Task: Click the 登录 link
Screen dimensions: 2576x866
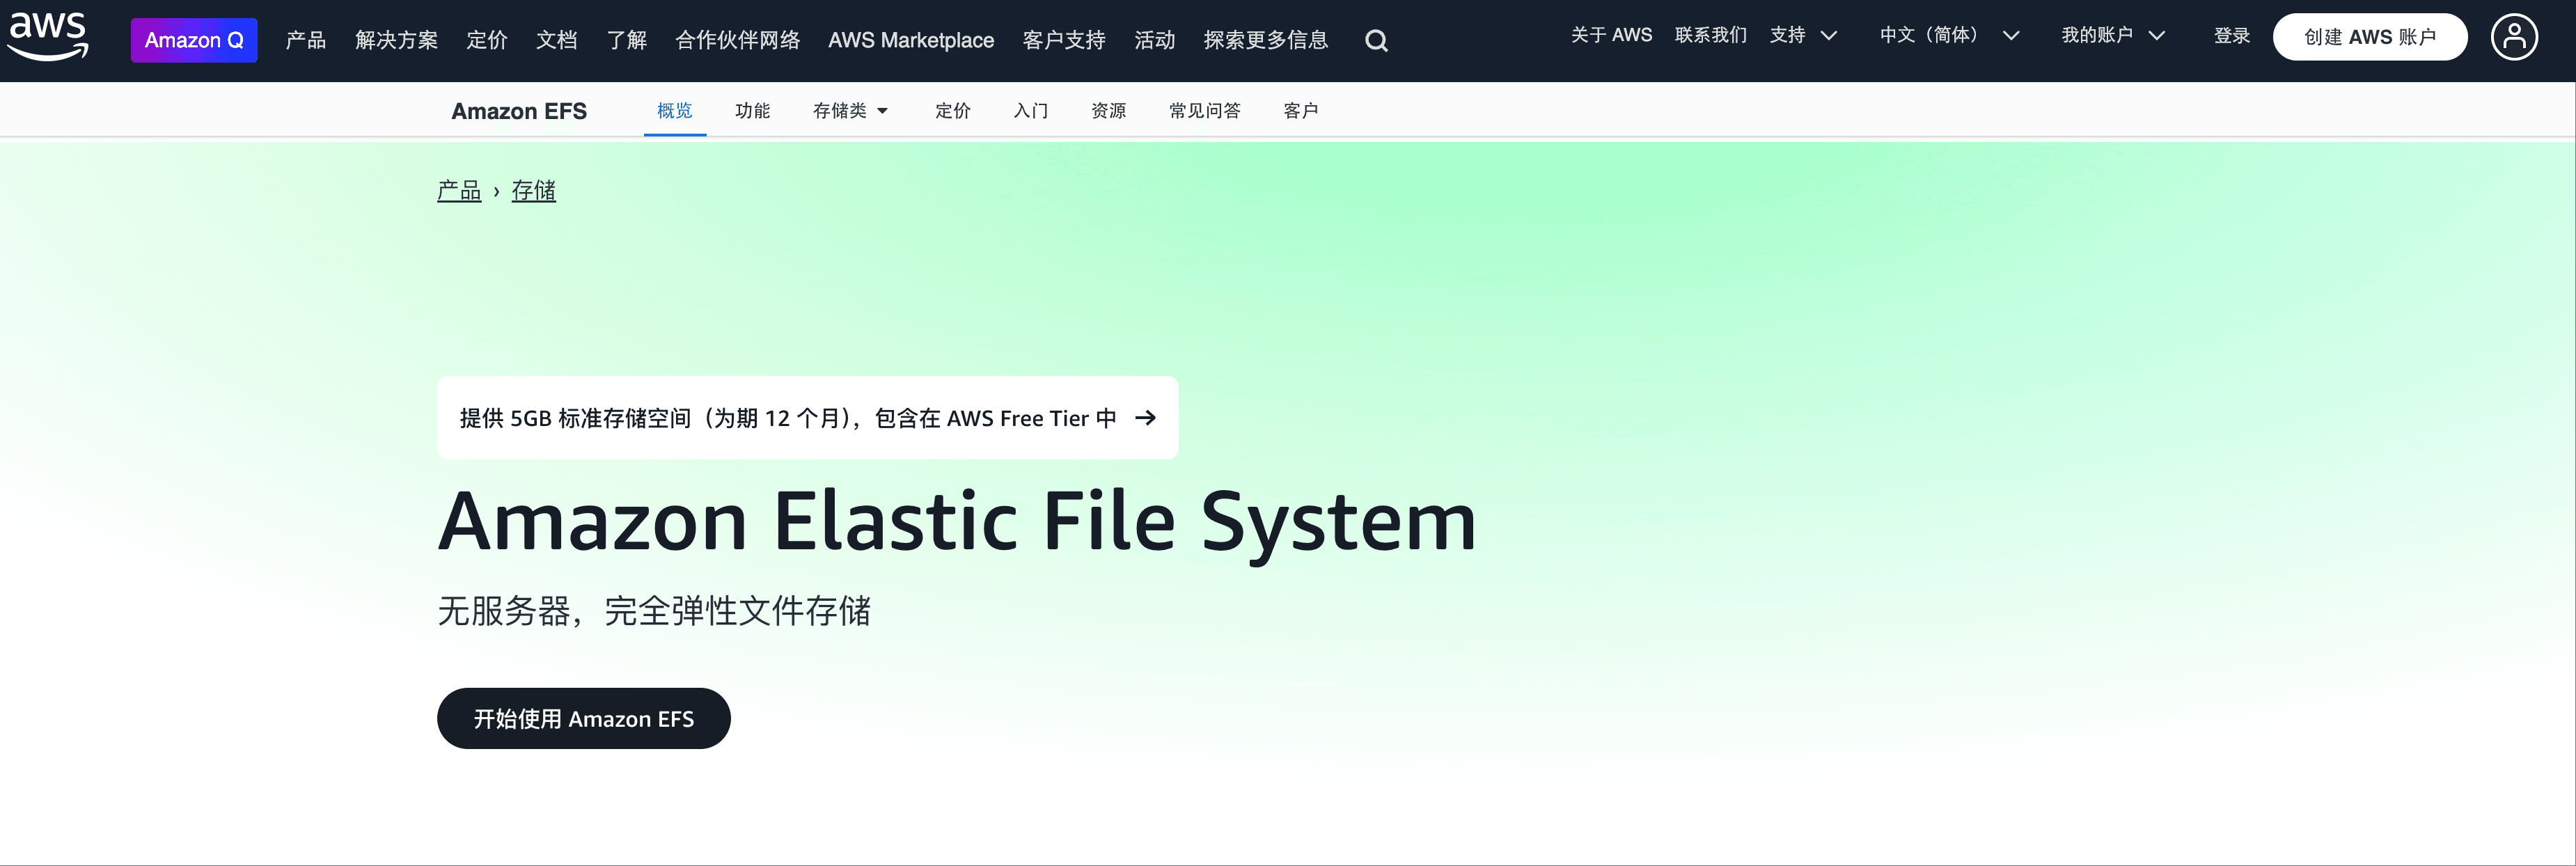Action: click(x=2231, y=36)
